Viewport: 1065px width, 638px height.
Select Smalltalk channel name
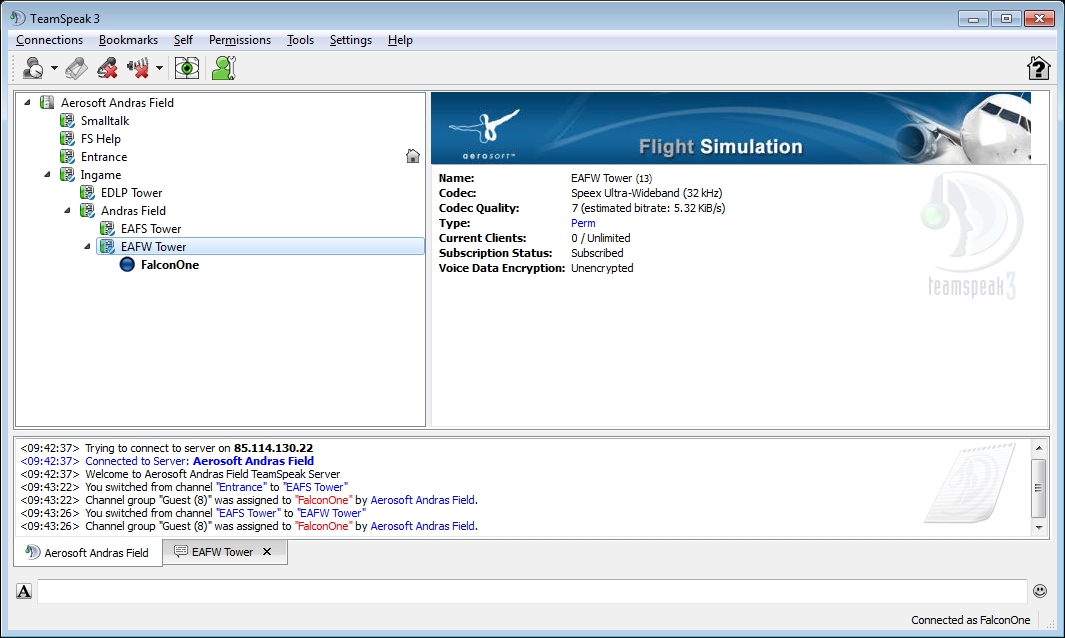(x=105, y=120)
